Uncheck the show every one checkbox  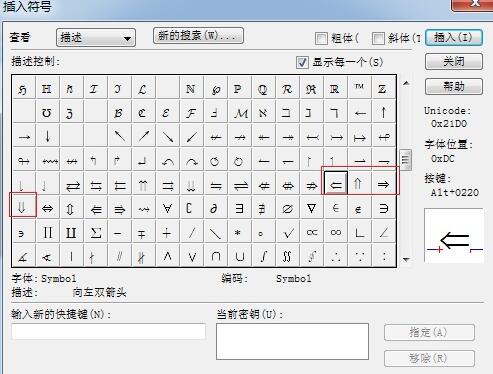point(302,62)
